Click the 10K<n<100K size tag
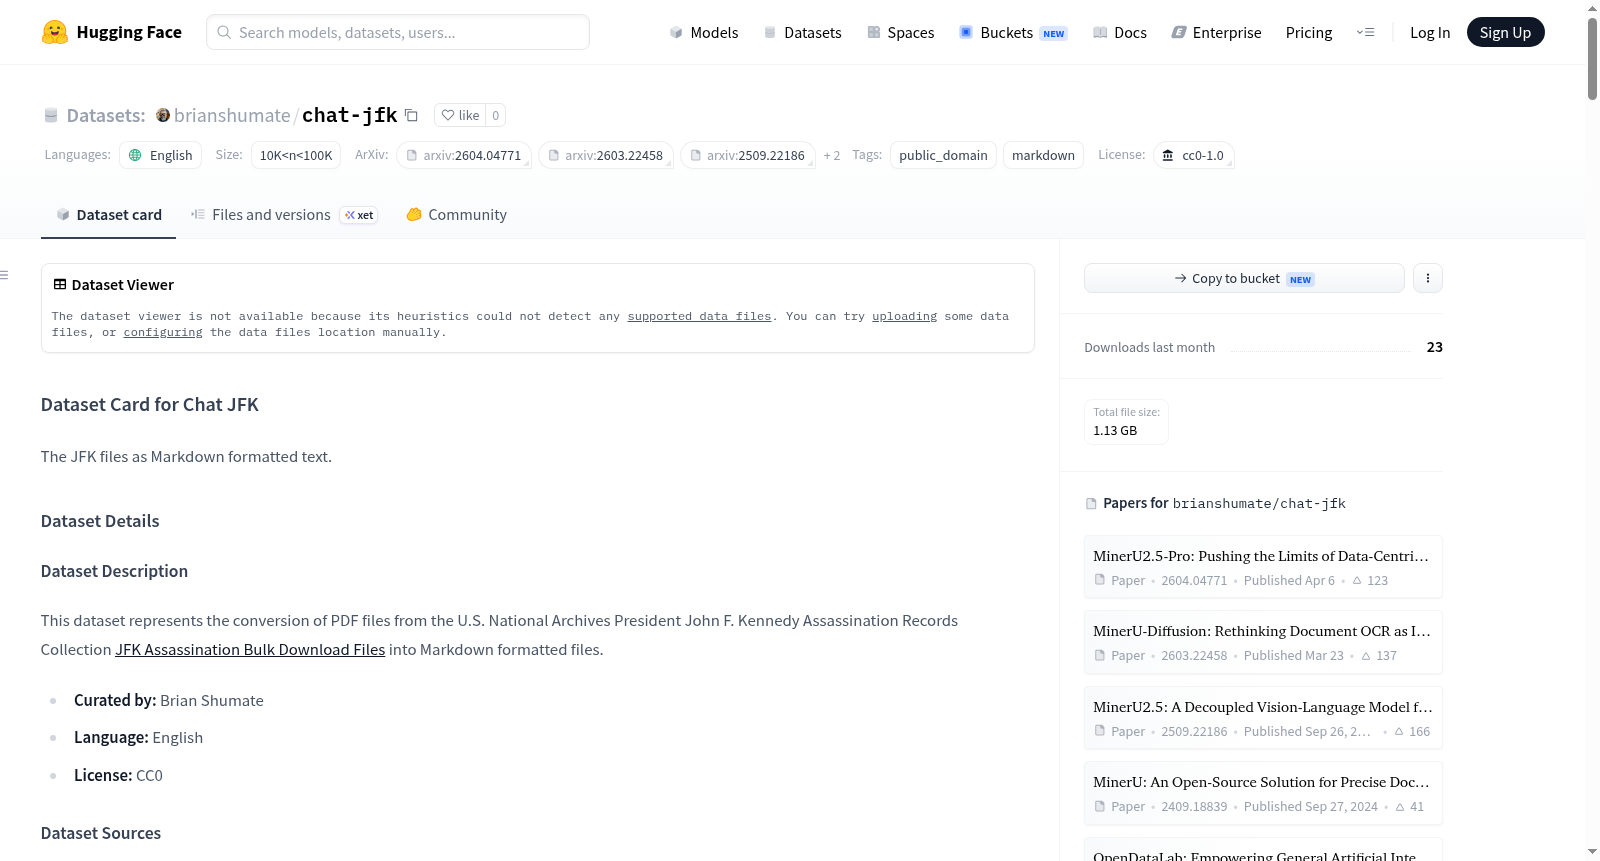The height and width of the screenshot is (861, 1600). click(x=296, y=155)
